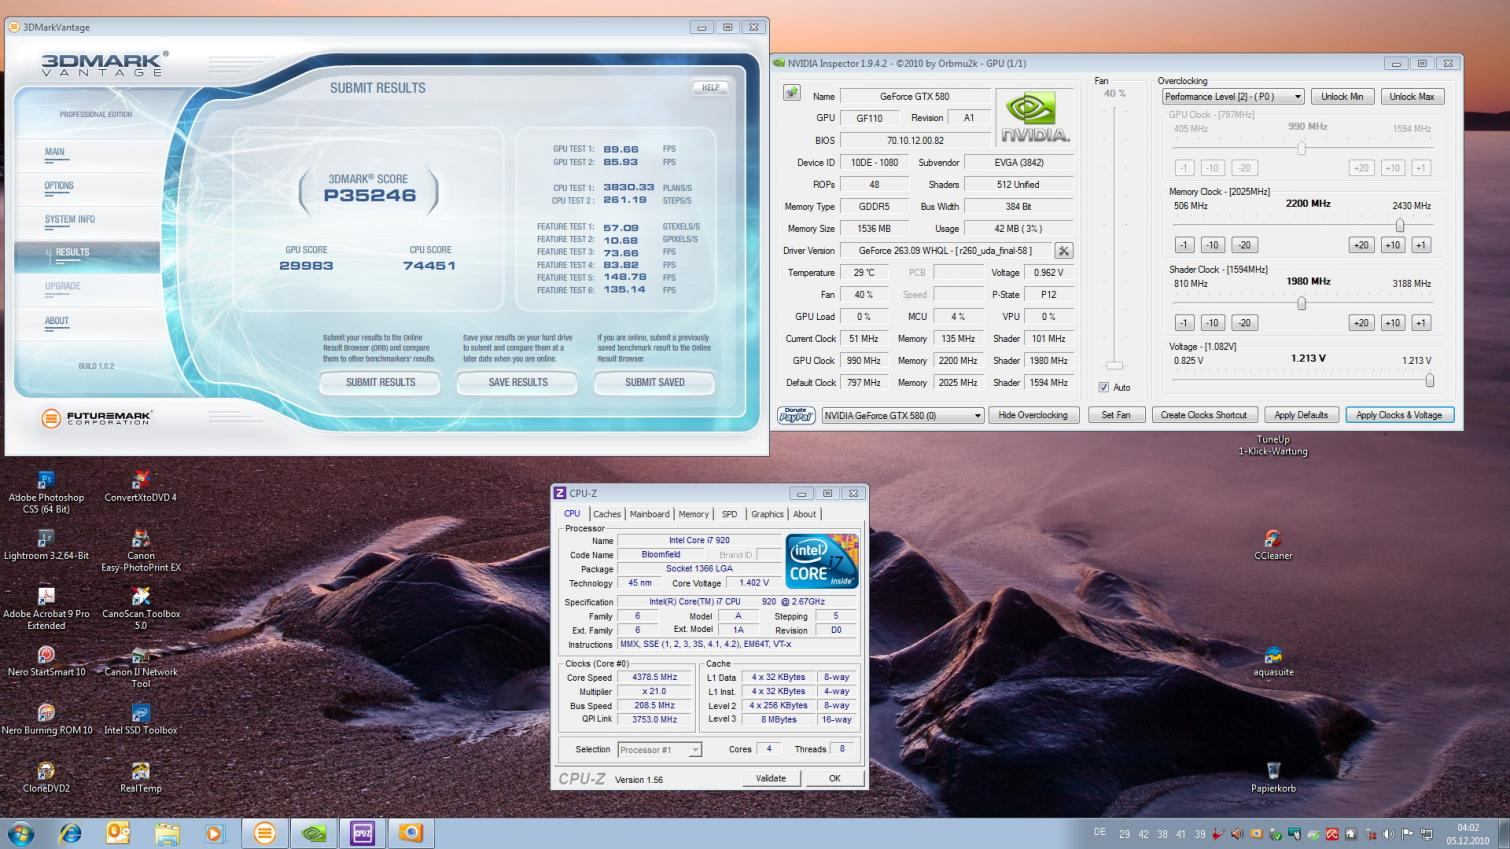Click the Memory Clock slider handle
Viewport: 1510px width, 849px height.
[1400, 225]
